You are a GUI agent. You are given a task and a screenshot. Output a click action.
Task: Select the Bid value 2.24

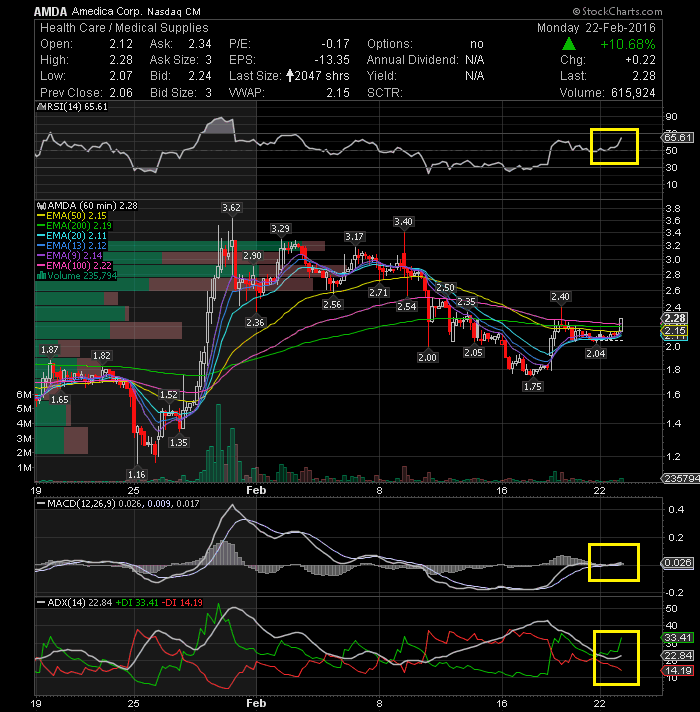point(200,76)
